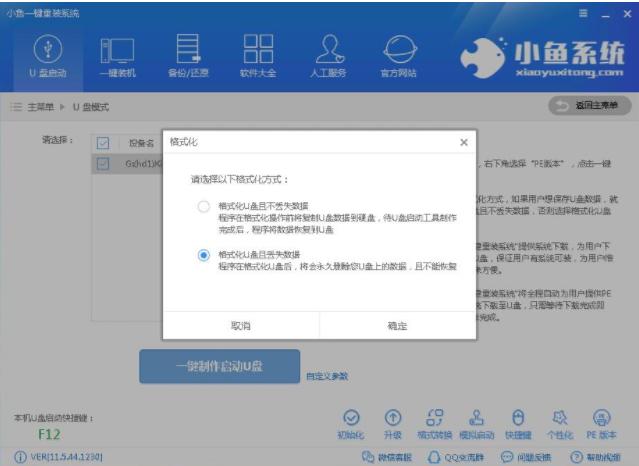Open QQ交流群 in the status bar
This screenshot has height=466, width=639.
[456, 457]
